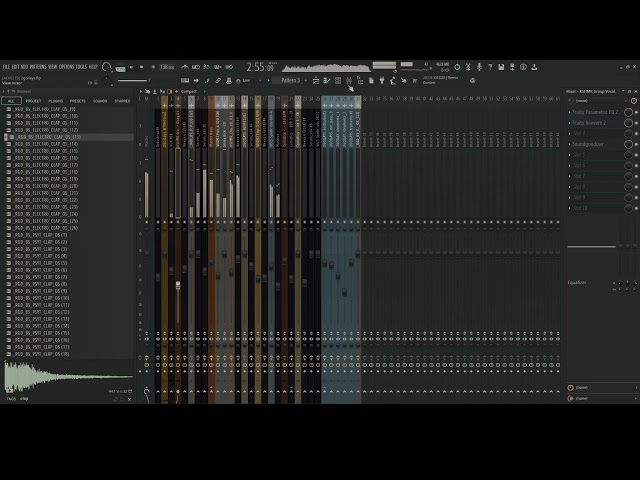Toggle Slot 6 enable LED
The height and width of the screenshot is (480, 640).
coord(636,165)
